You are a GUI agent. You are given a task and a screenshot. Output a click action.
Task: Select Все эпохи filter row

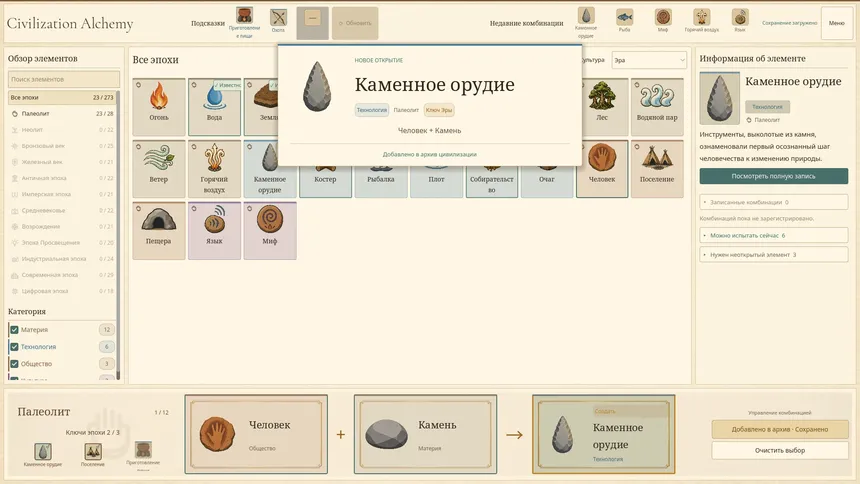point(62,97)
